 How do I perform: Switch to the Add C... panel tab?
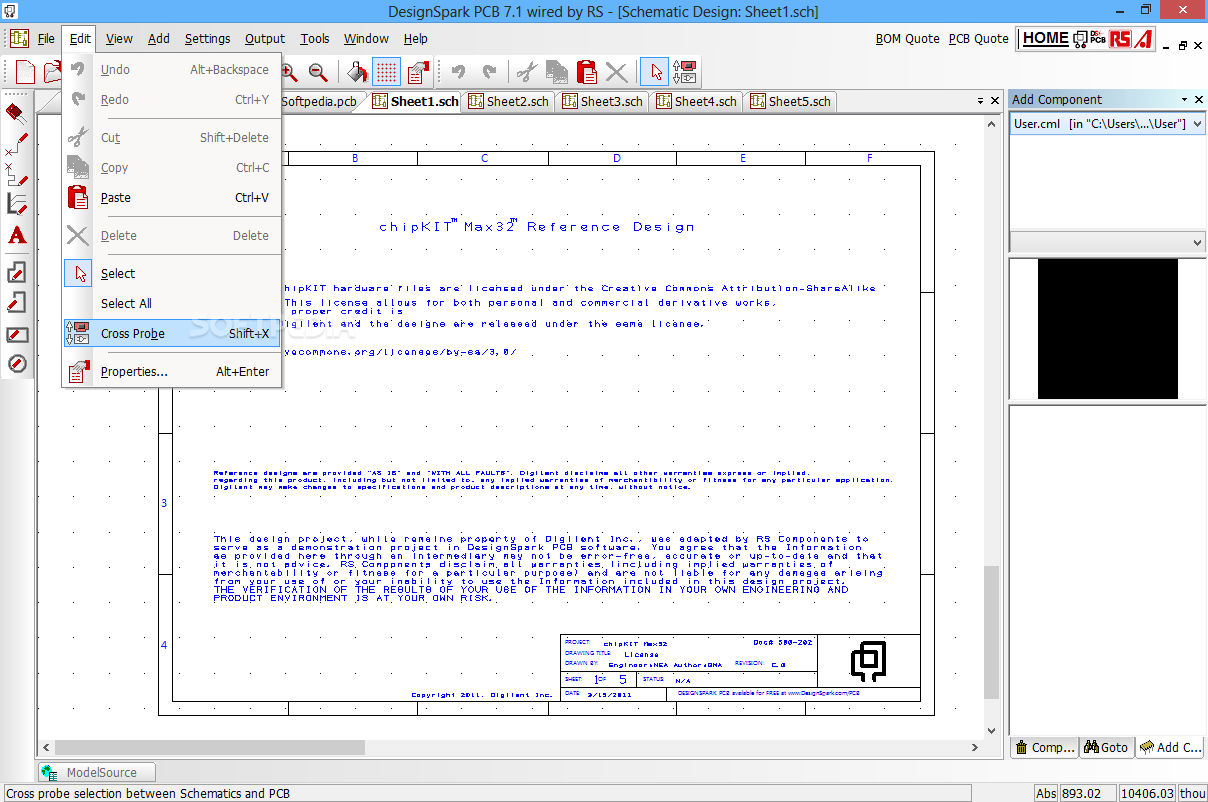click(x=1171, y=747)
